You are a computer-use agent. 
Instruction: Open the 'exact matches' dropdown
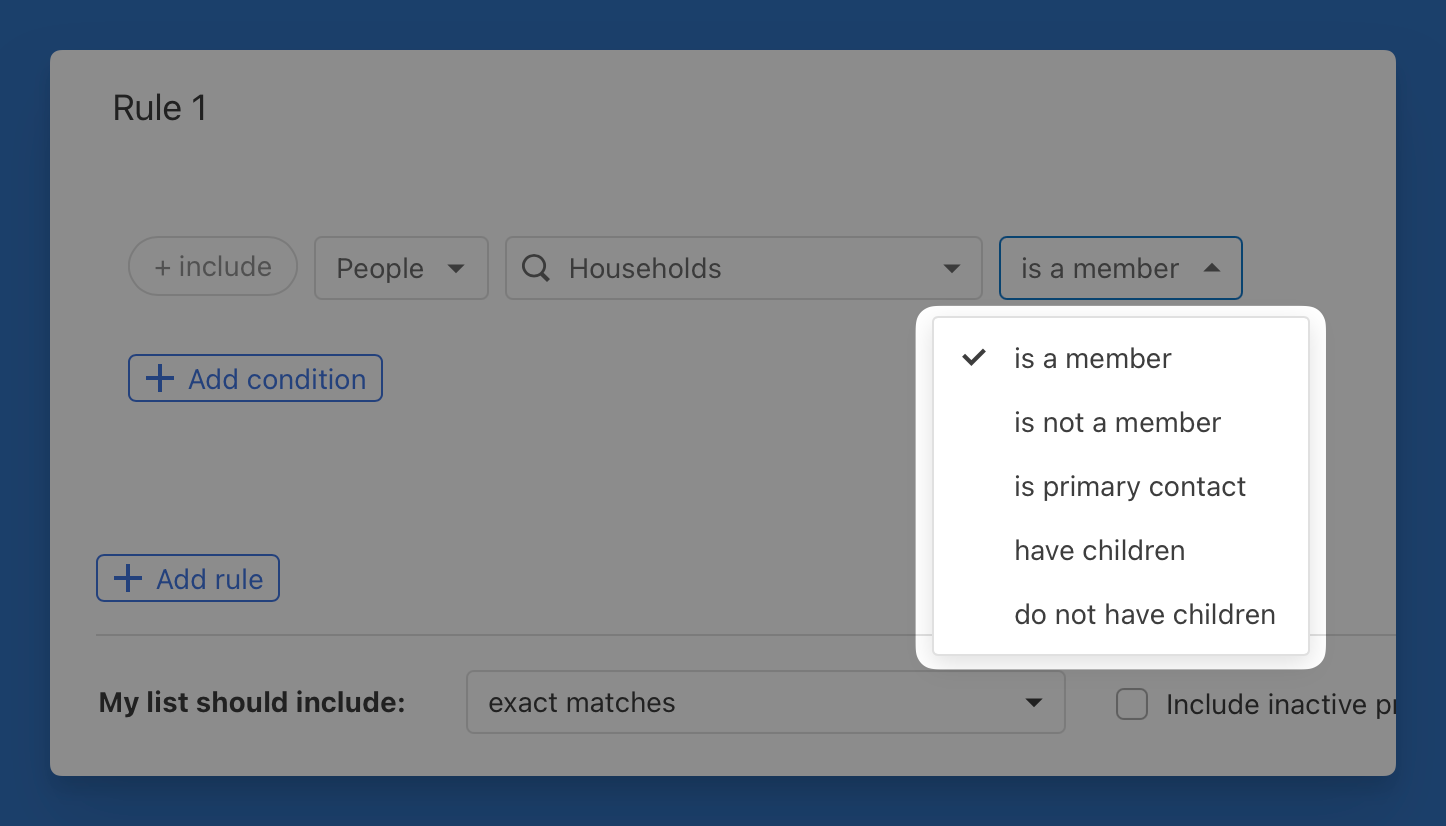tap(765, 703)
